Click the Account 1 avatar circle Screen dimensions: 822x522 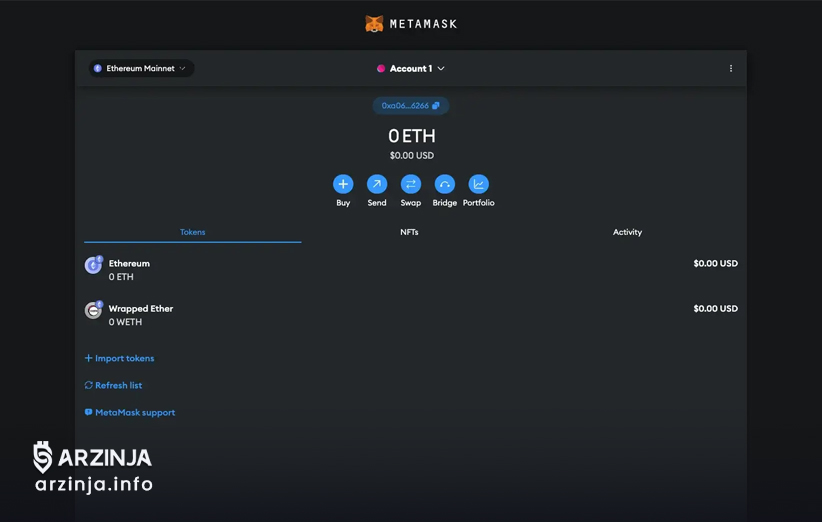pyautogui.click(x=381, y=68)
